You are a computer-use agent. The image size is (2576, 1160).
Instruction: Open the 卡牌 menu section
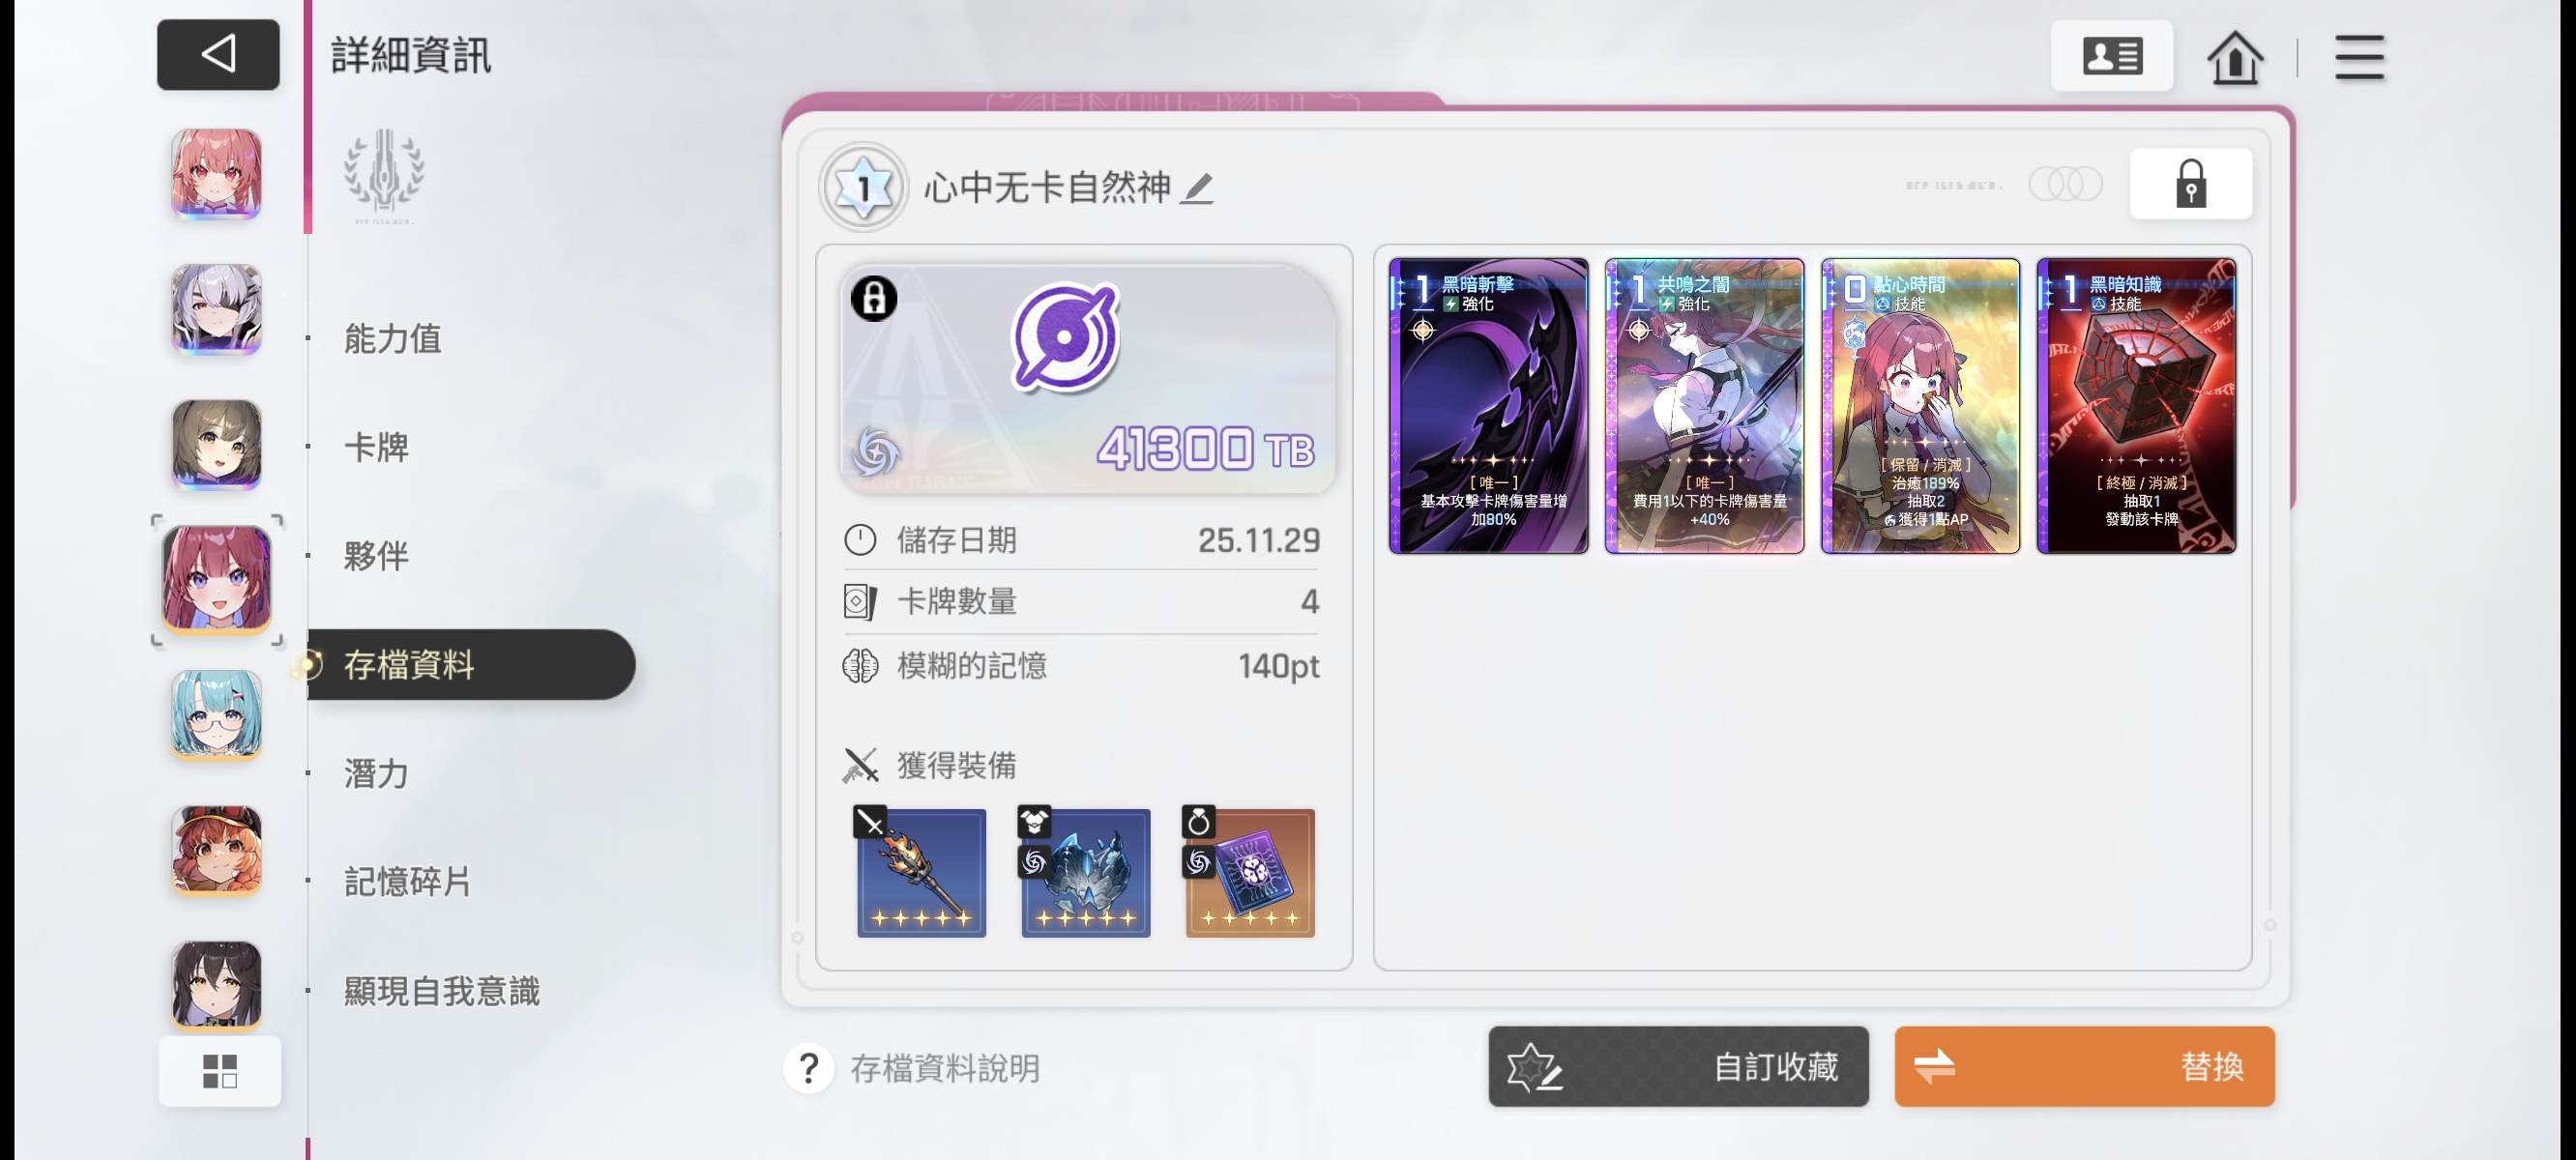[x=376, y=447]
